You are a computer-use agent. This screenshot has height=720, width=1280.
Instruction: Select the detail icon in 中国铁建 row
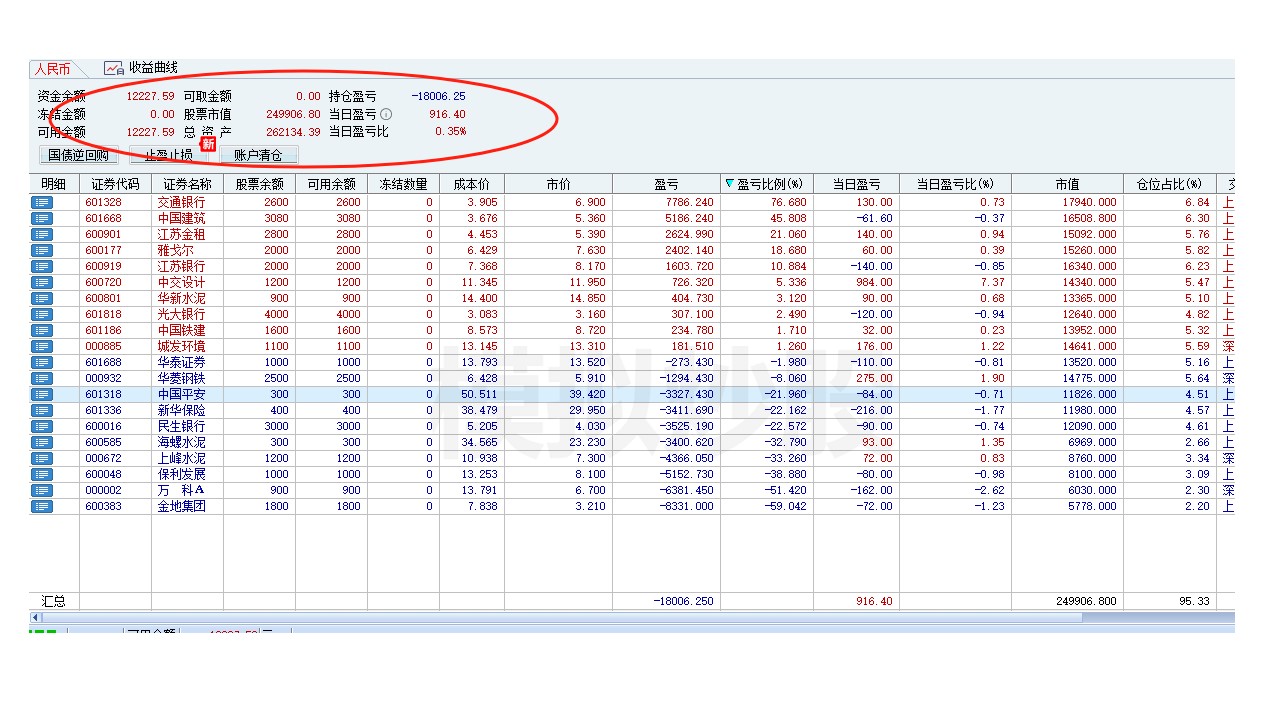pyautogui.click(x=42, y=330)
